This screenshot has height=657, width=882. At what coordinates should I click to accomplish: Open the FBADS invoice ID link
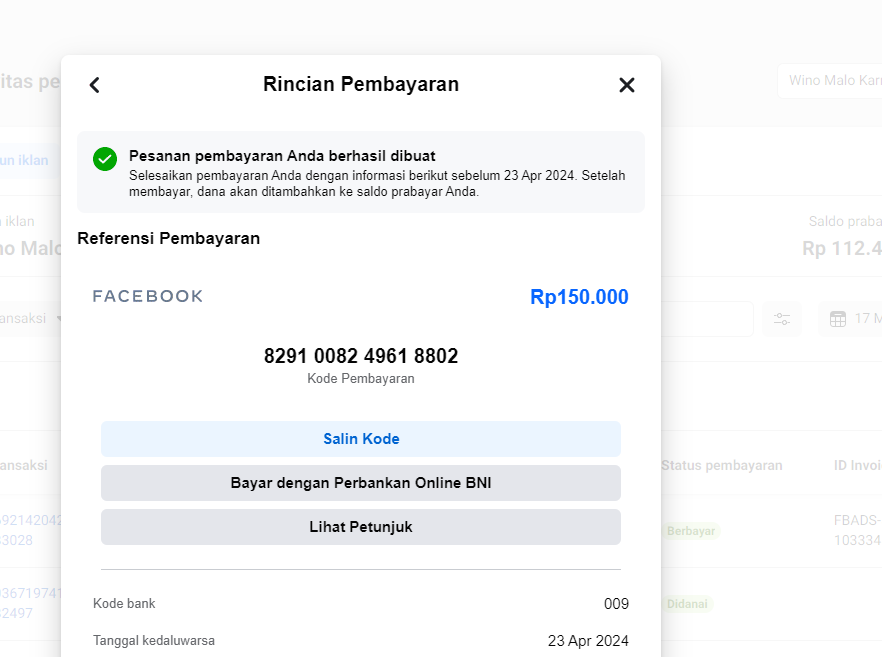(856, 530)
